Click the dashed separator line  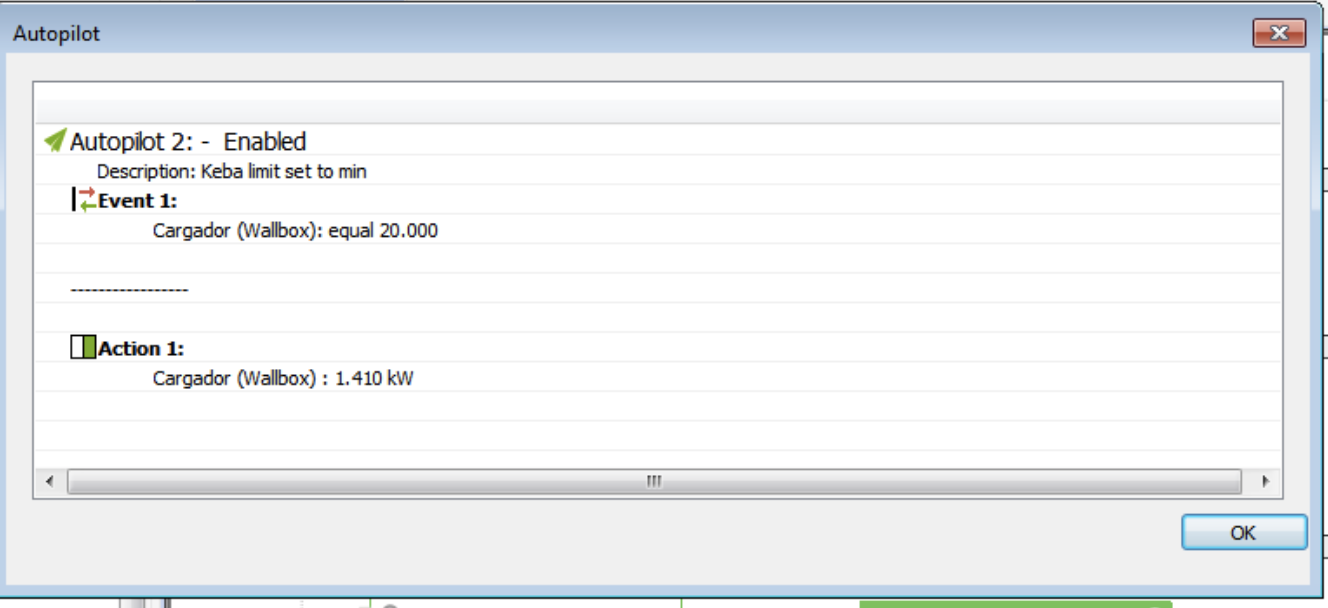(129, 290)
